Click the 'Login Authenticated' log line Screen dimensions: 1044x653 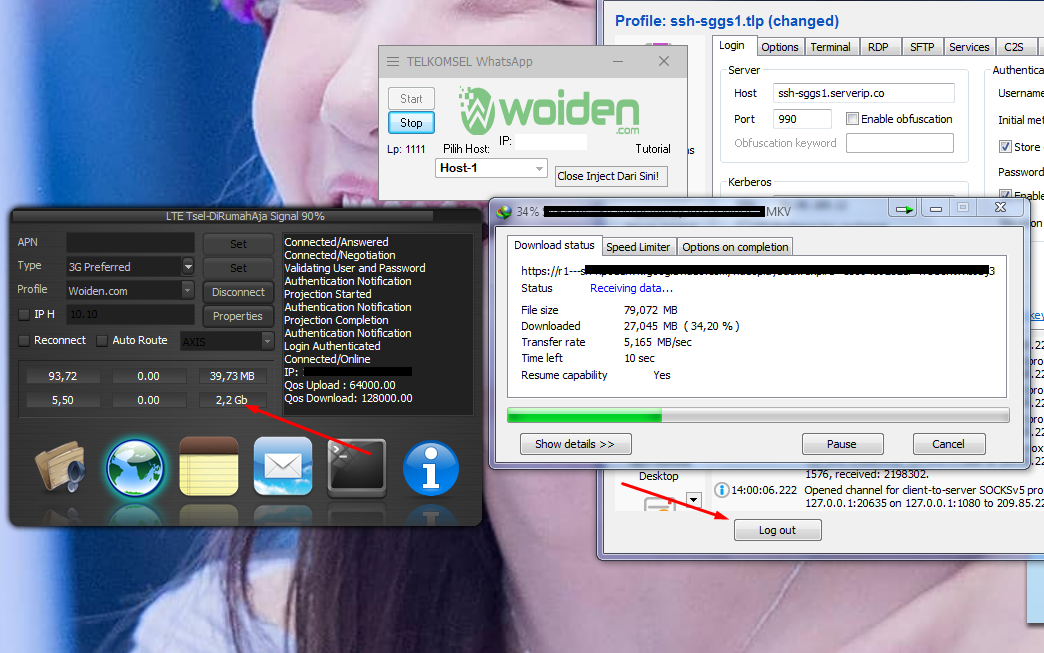332,346
